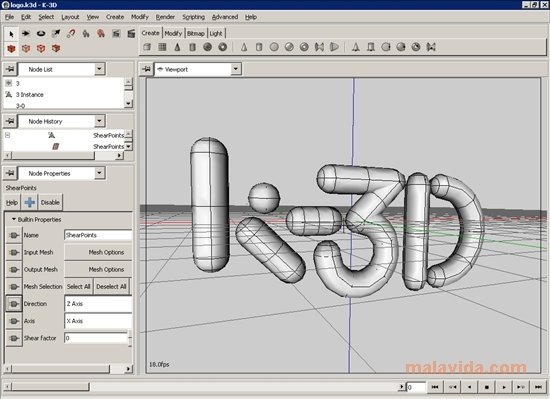Open the Layout menu
Screen dimensions: 550x399
tap(70, 17)
